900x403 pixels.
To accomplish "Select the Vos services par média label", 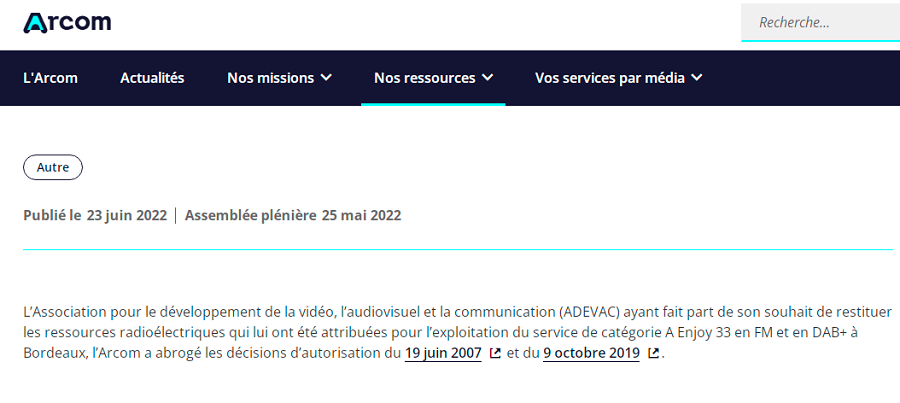I will (610, 78).
